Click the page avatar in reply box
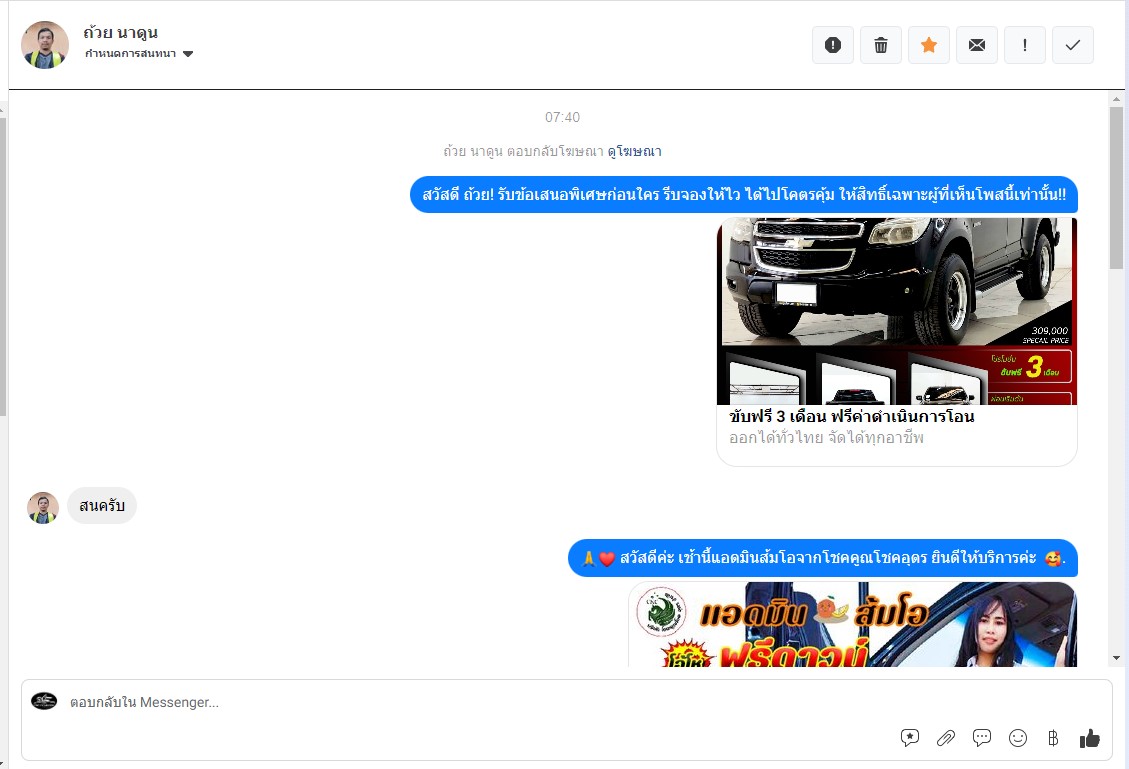Screen dimensions: 1129x769 click(x=44, y=701)
